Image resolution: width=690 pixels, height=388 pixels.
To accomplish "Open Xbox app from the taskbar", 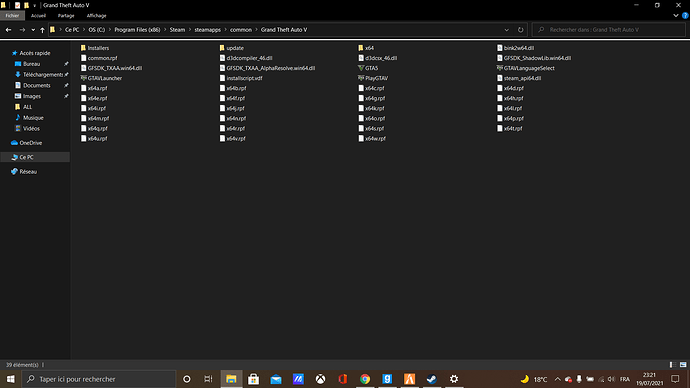I will 320,379.
